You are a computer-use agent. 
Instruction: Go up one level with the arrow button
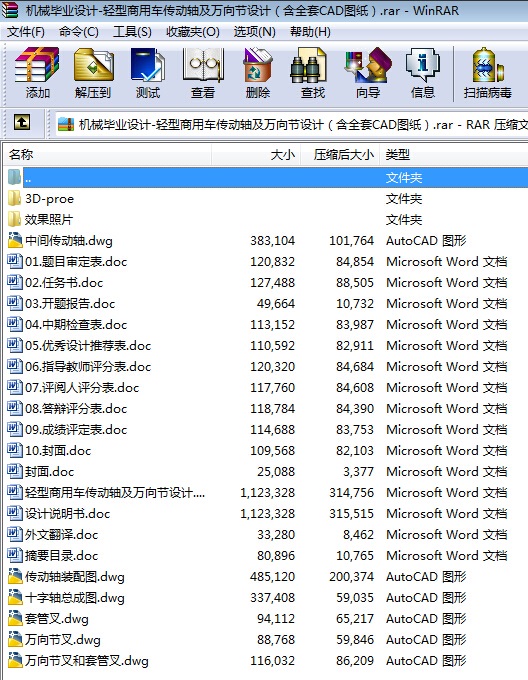(22, 123)
